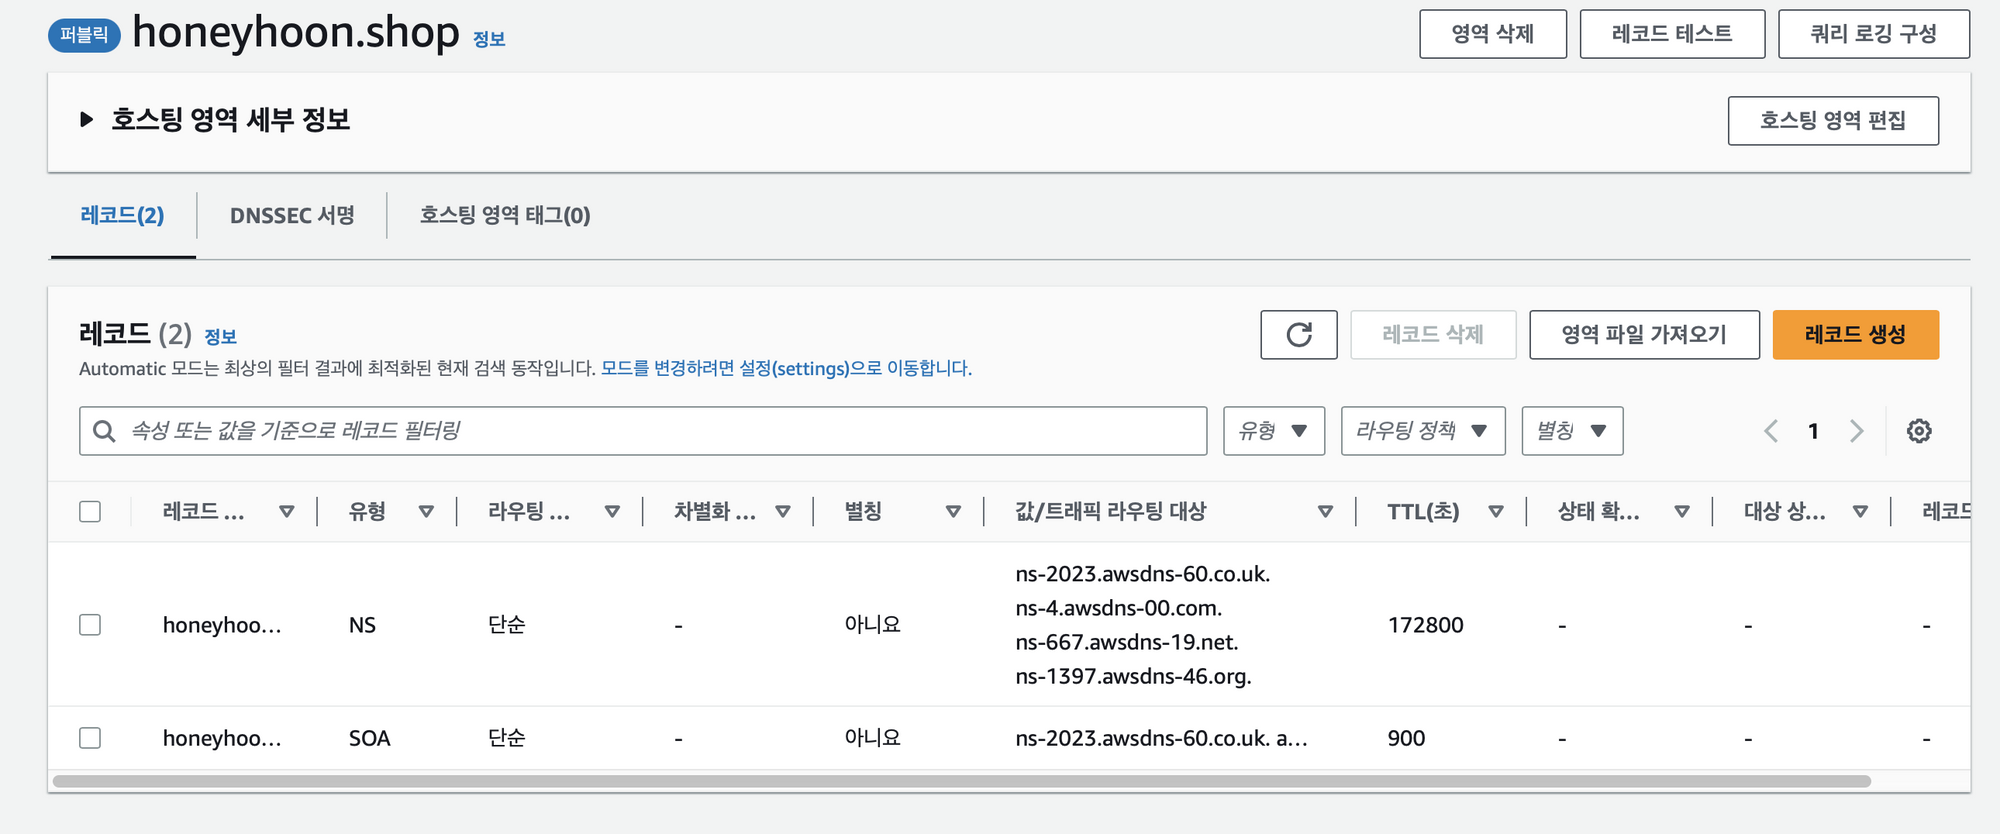The image size is (2000, 834).
Task: Click ns-2023.awsdns-60.co.uk. in NS row
Action: 1142,574
